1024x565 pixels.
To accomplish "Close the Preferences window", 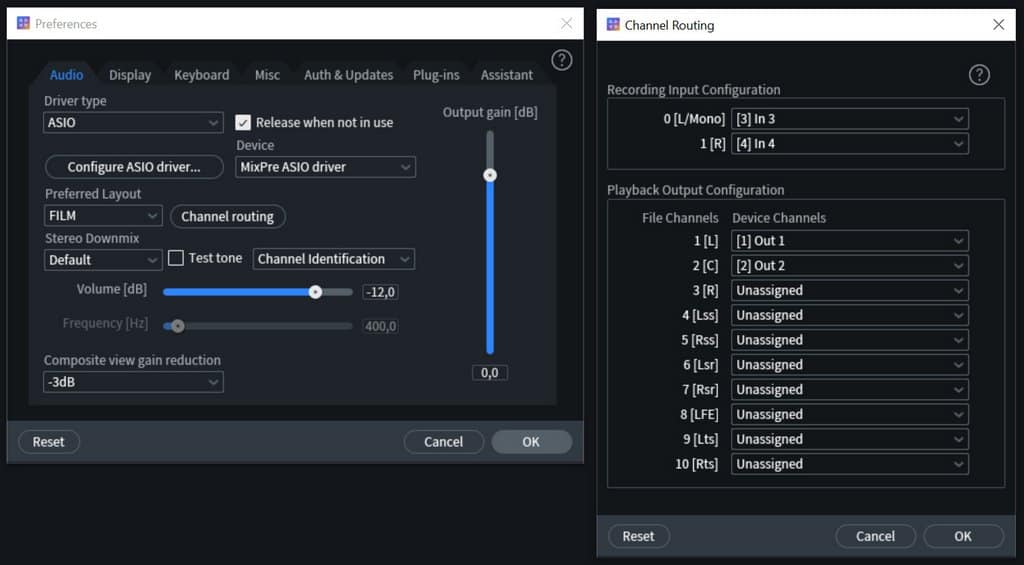I will point(567,23).
